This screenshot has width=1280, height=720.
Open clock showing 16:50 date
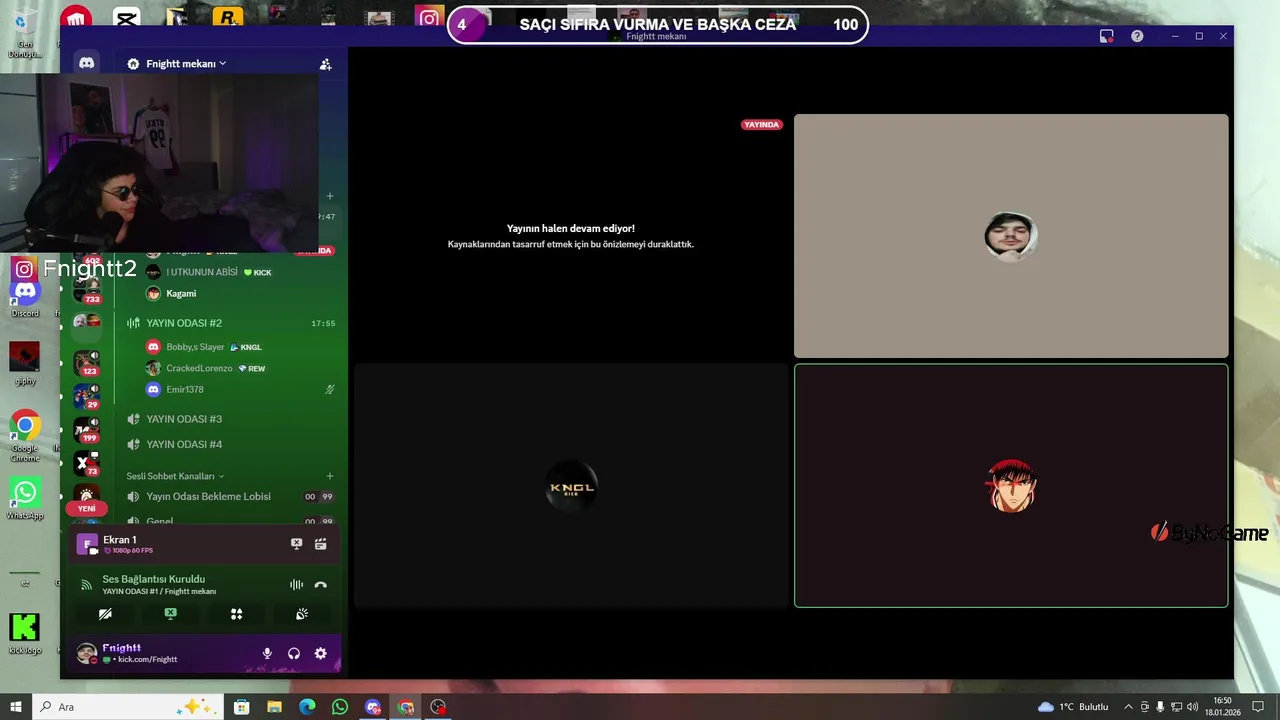coord(1222,707)
